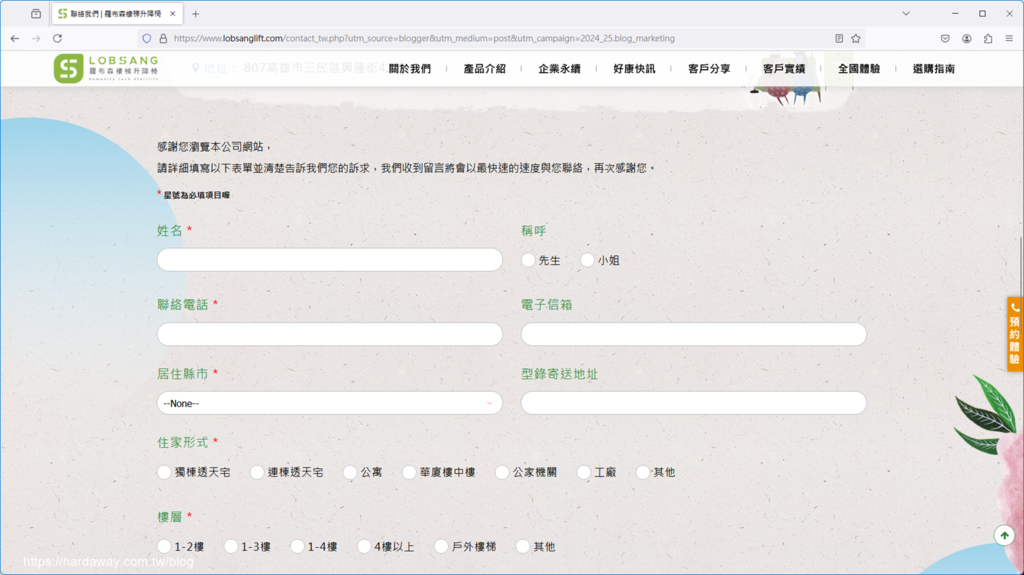
Task: Open the Pocket save icon
Action: 945,39
